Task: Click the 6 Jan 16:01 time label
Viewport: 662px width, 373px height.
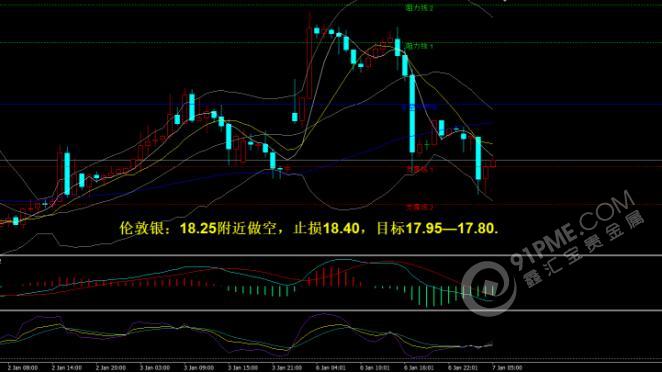Action: tap(419, 368)
